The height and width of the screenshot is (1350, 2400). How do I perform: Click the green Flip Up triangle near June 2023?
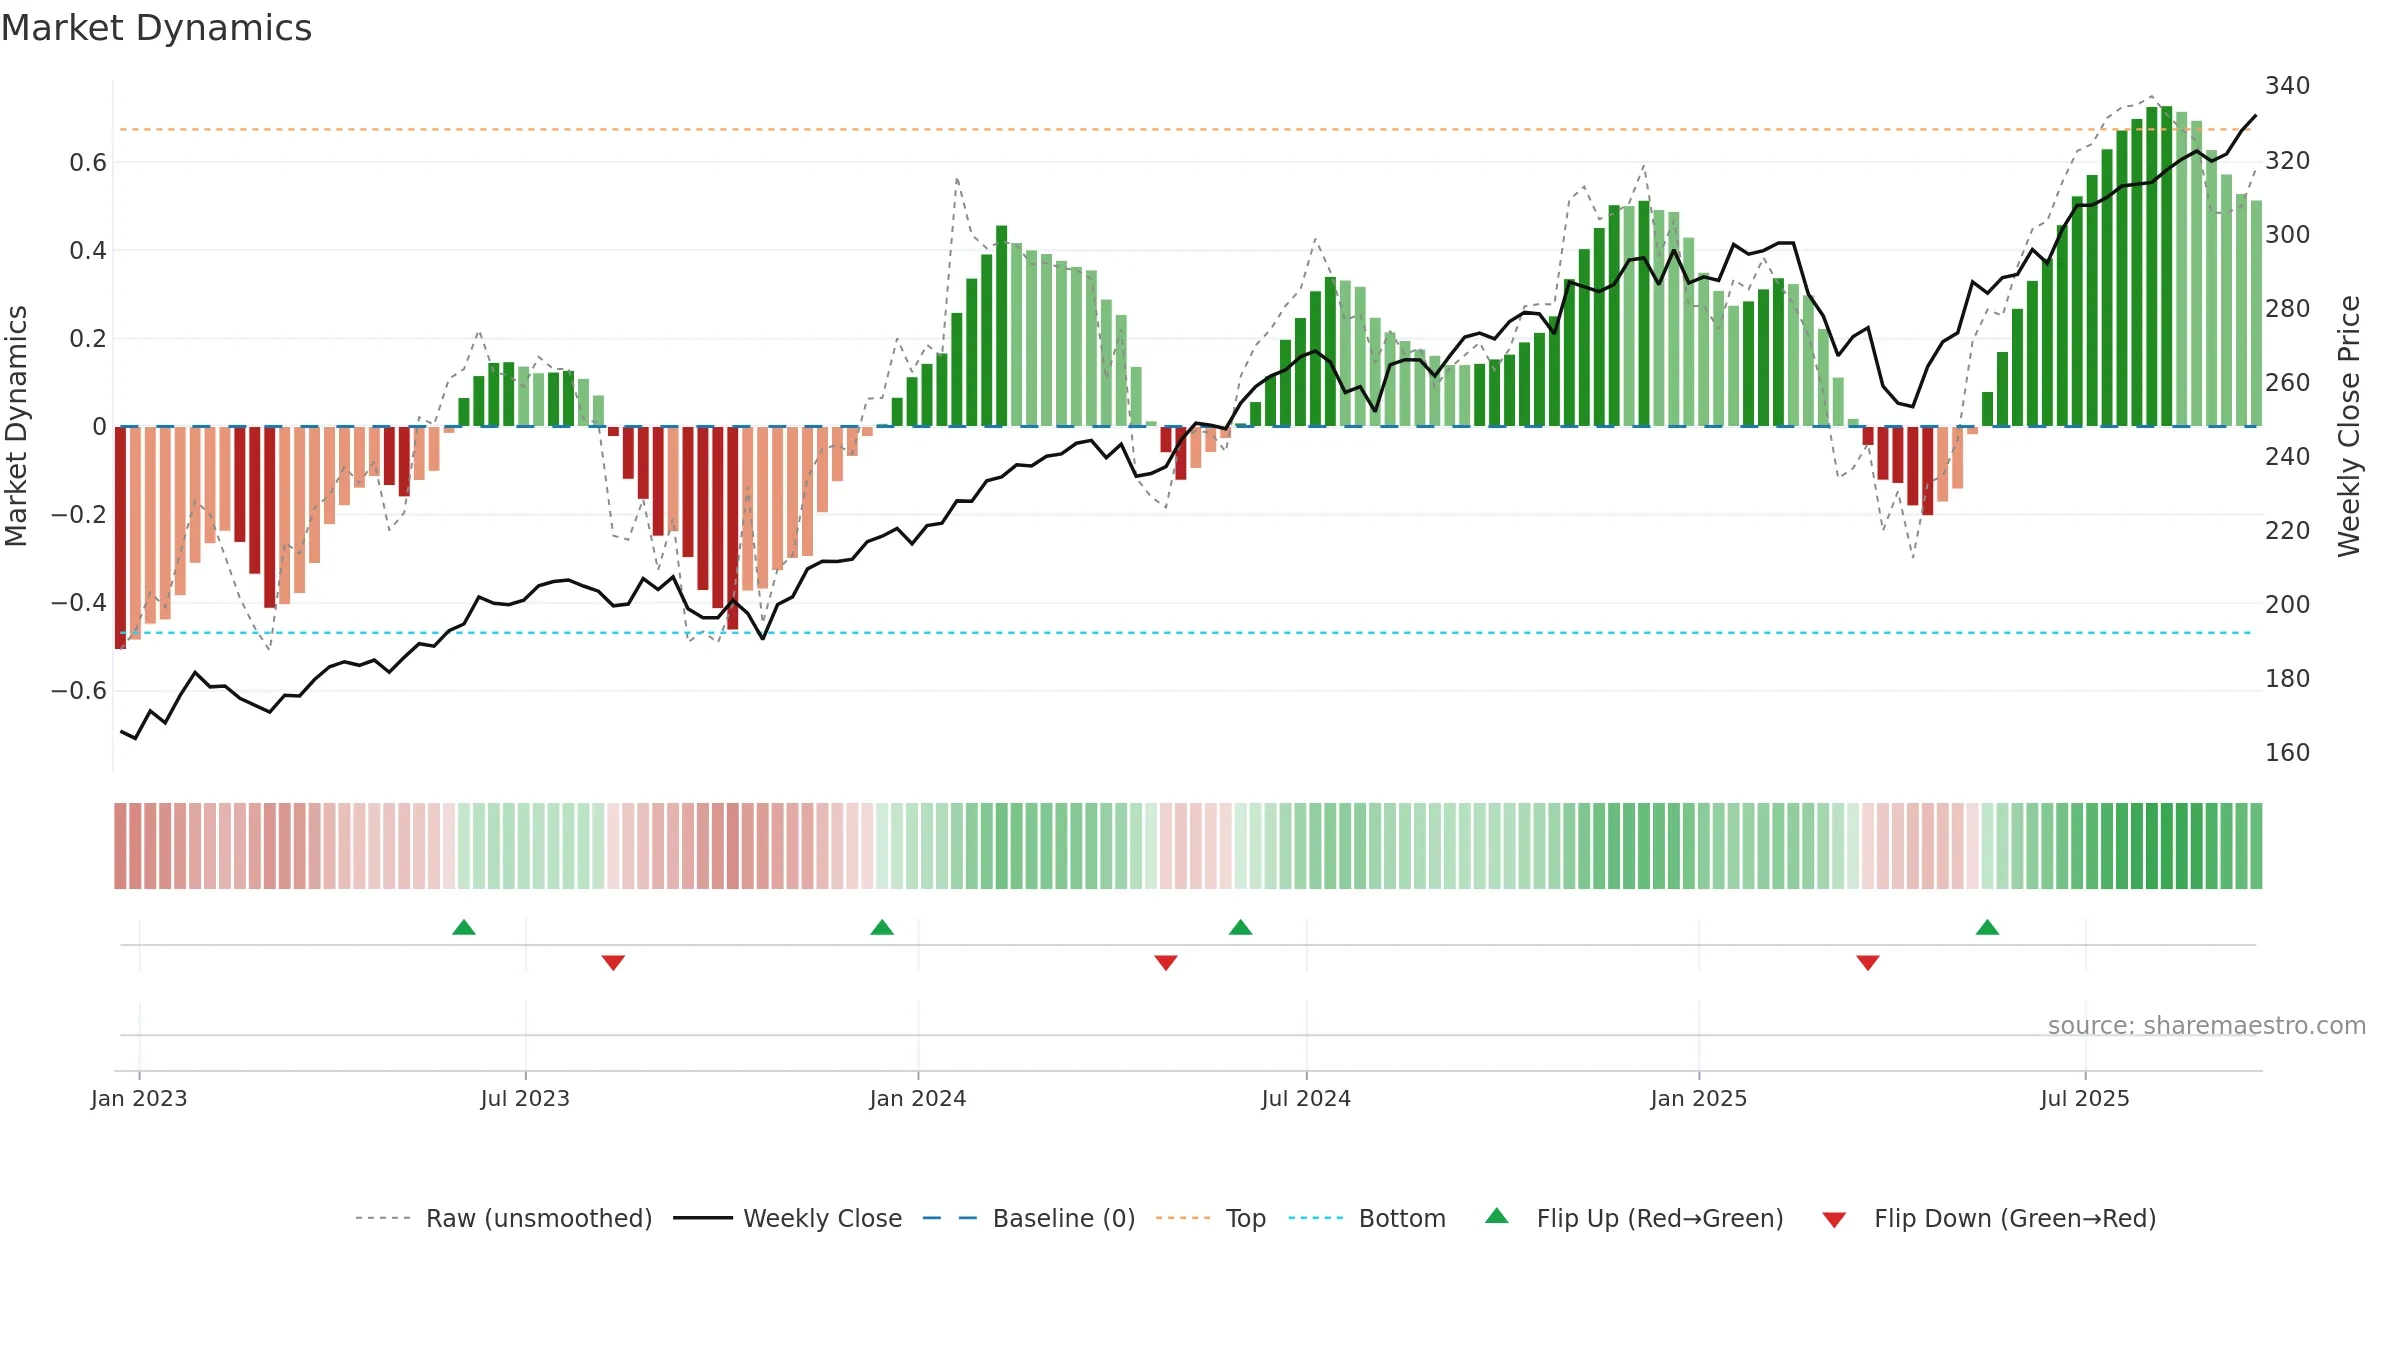coord(464,928)
